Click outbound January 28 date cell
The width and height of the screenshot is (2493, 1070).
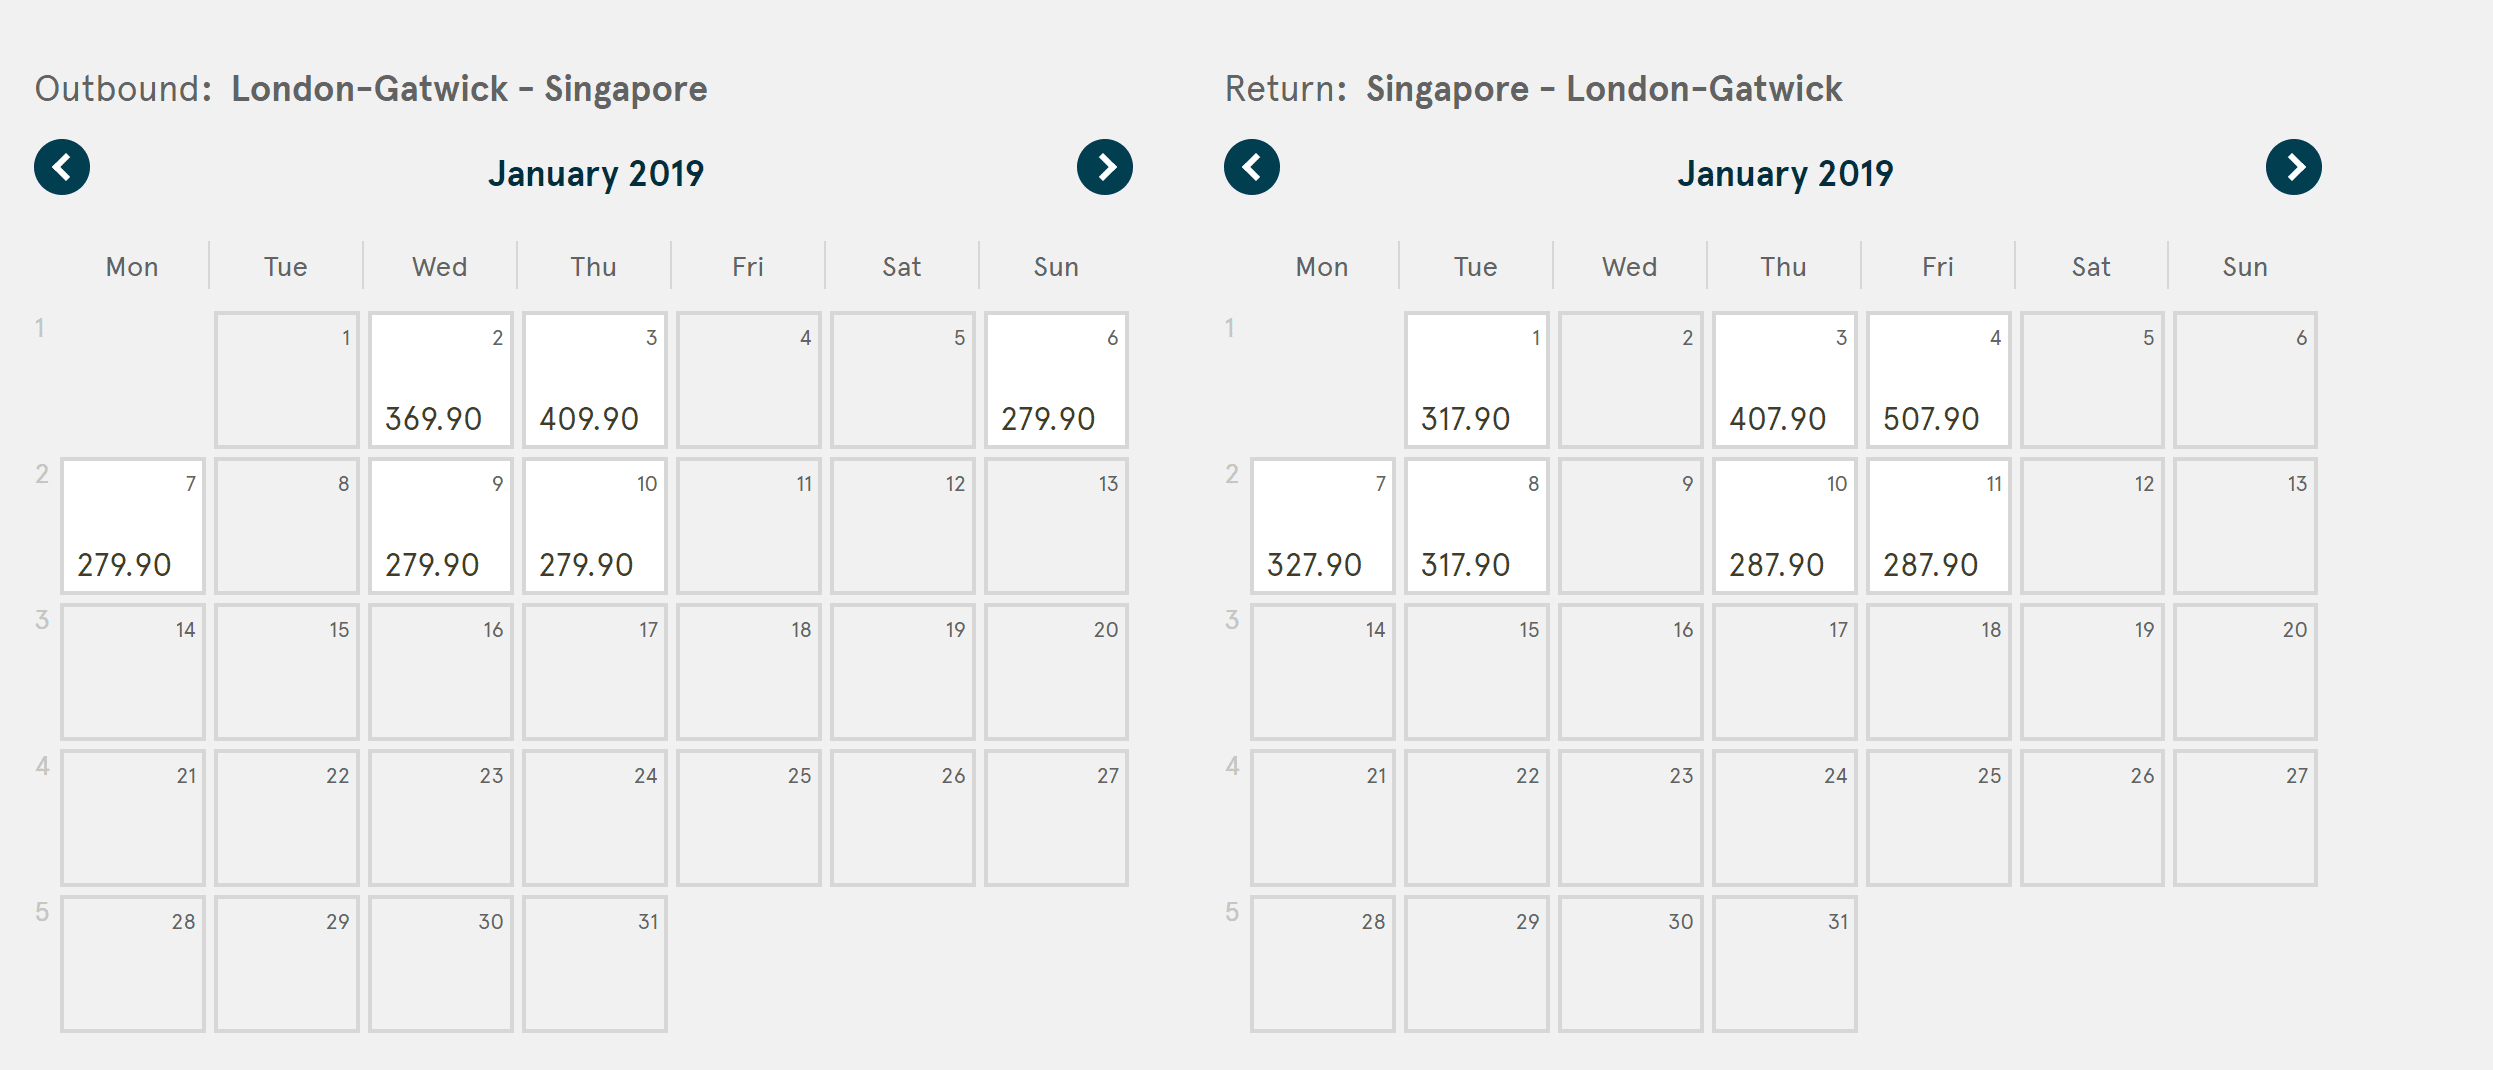(x=133, y=964)
